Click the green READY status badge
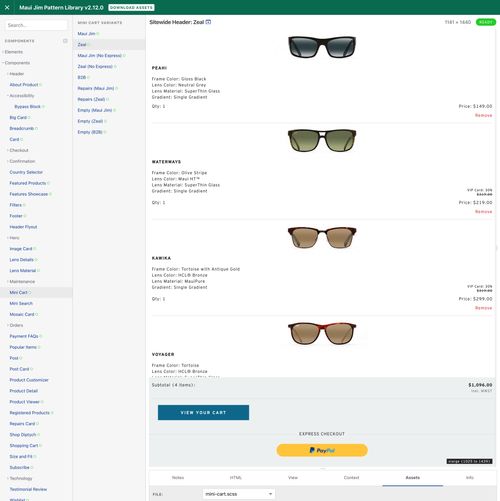Viewport: 500px width, 501px height. click(486, 22)
